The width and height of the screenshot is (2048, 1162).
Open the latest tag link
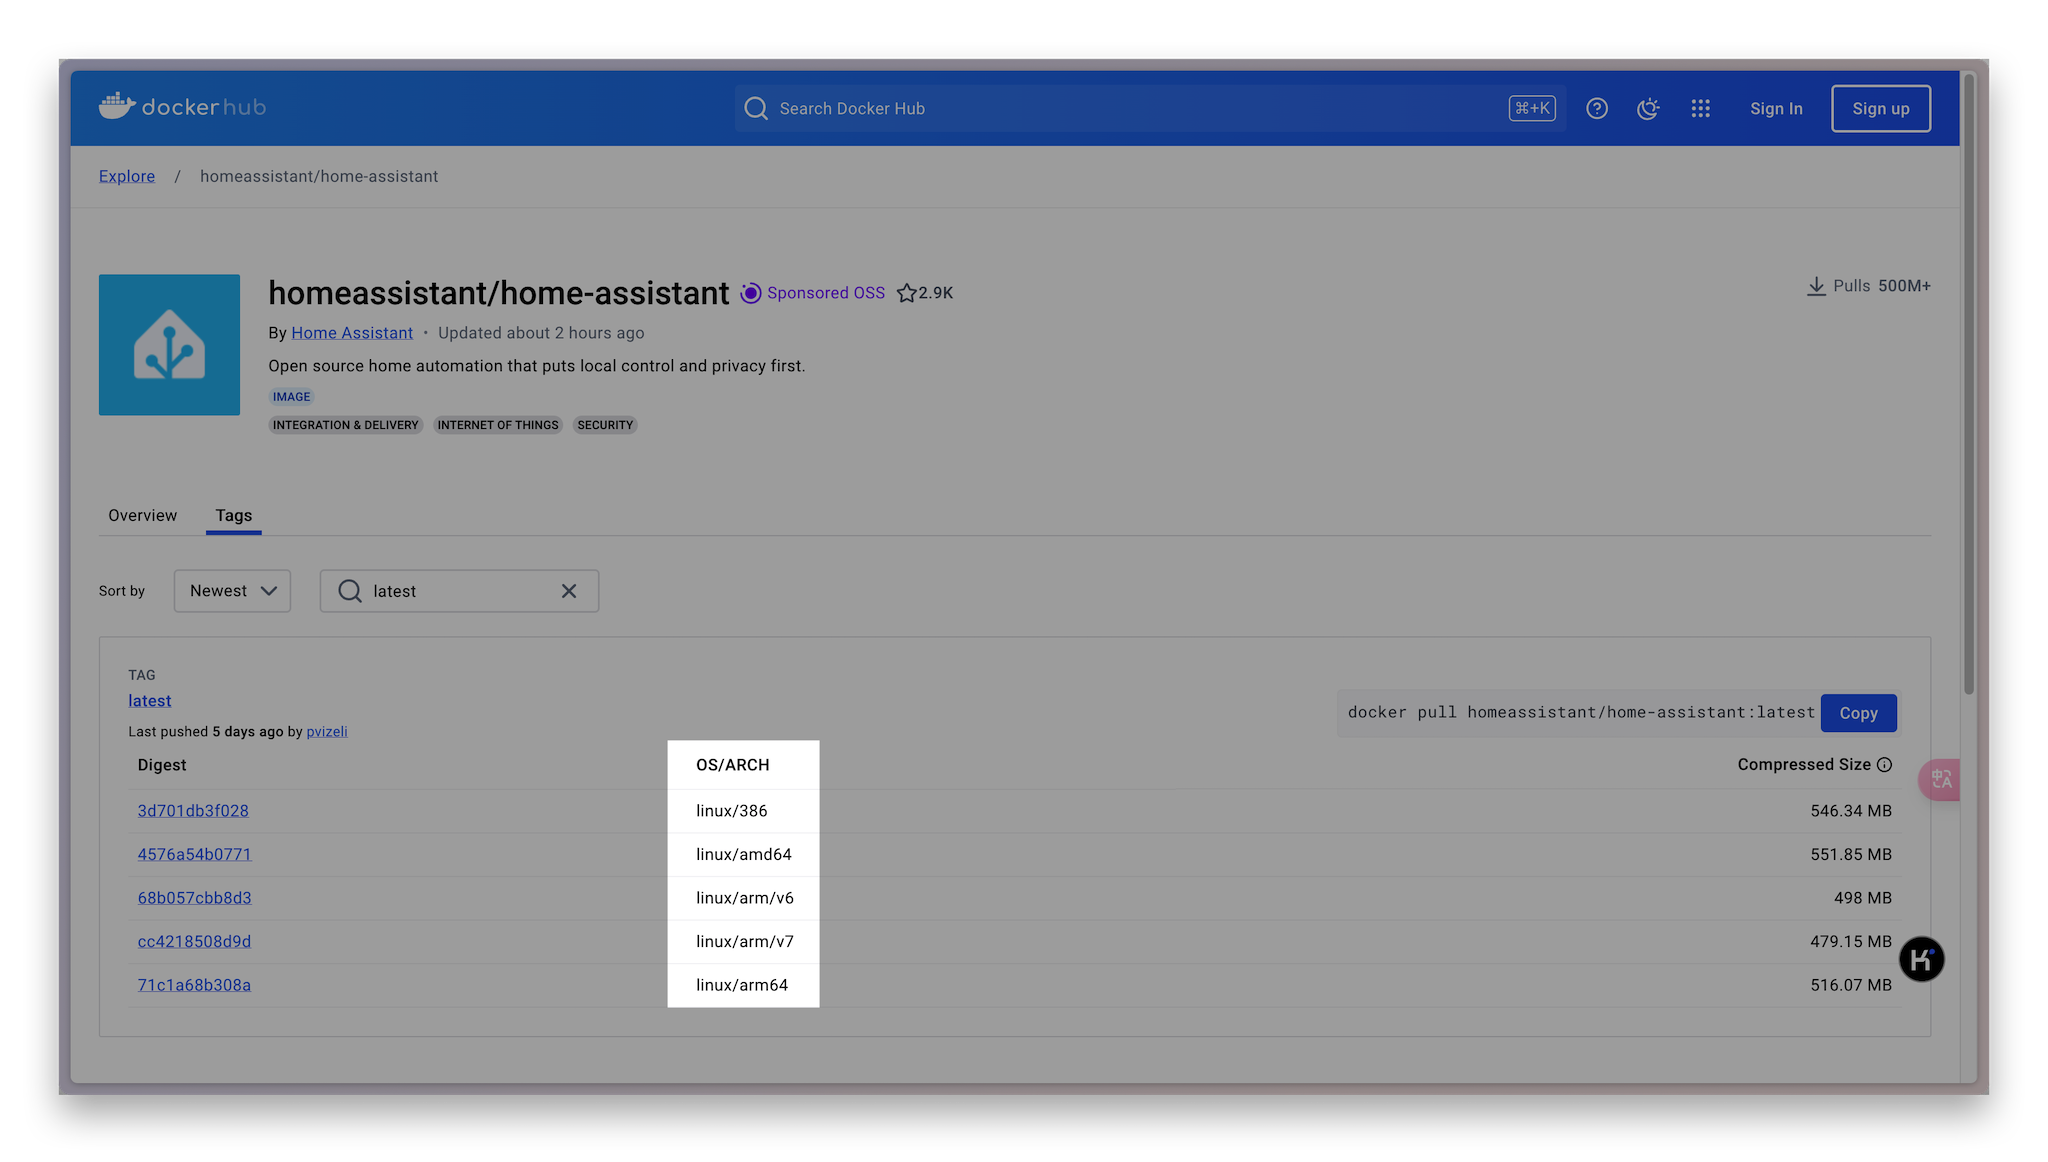click(x=150, y=701)
